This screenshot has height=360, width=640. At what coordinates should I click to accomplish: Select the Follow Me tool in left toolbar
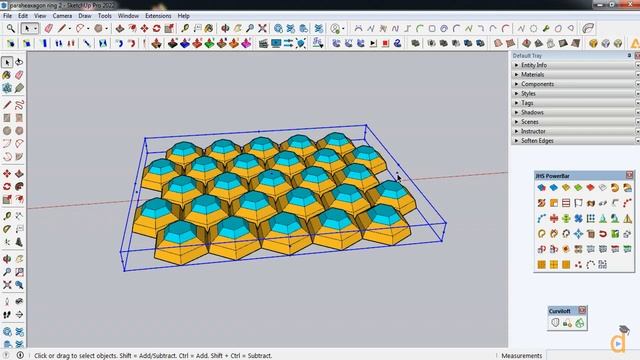(x=19, y=187)
